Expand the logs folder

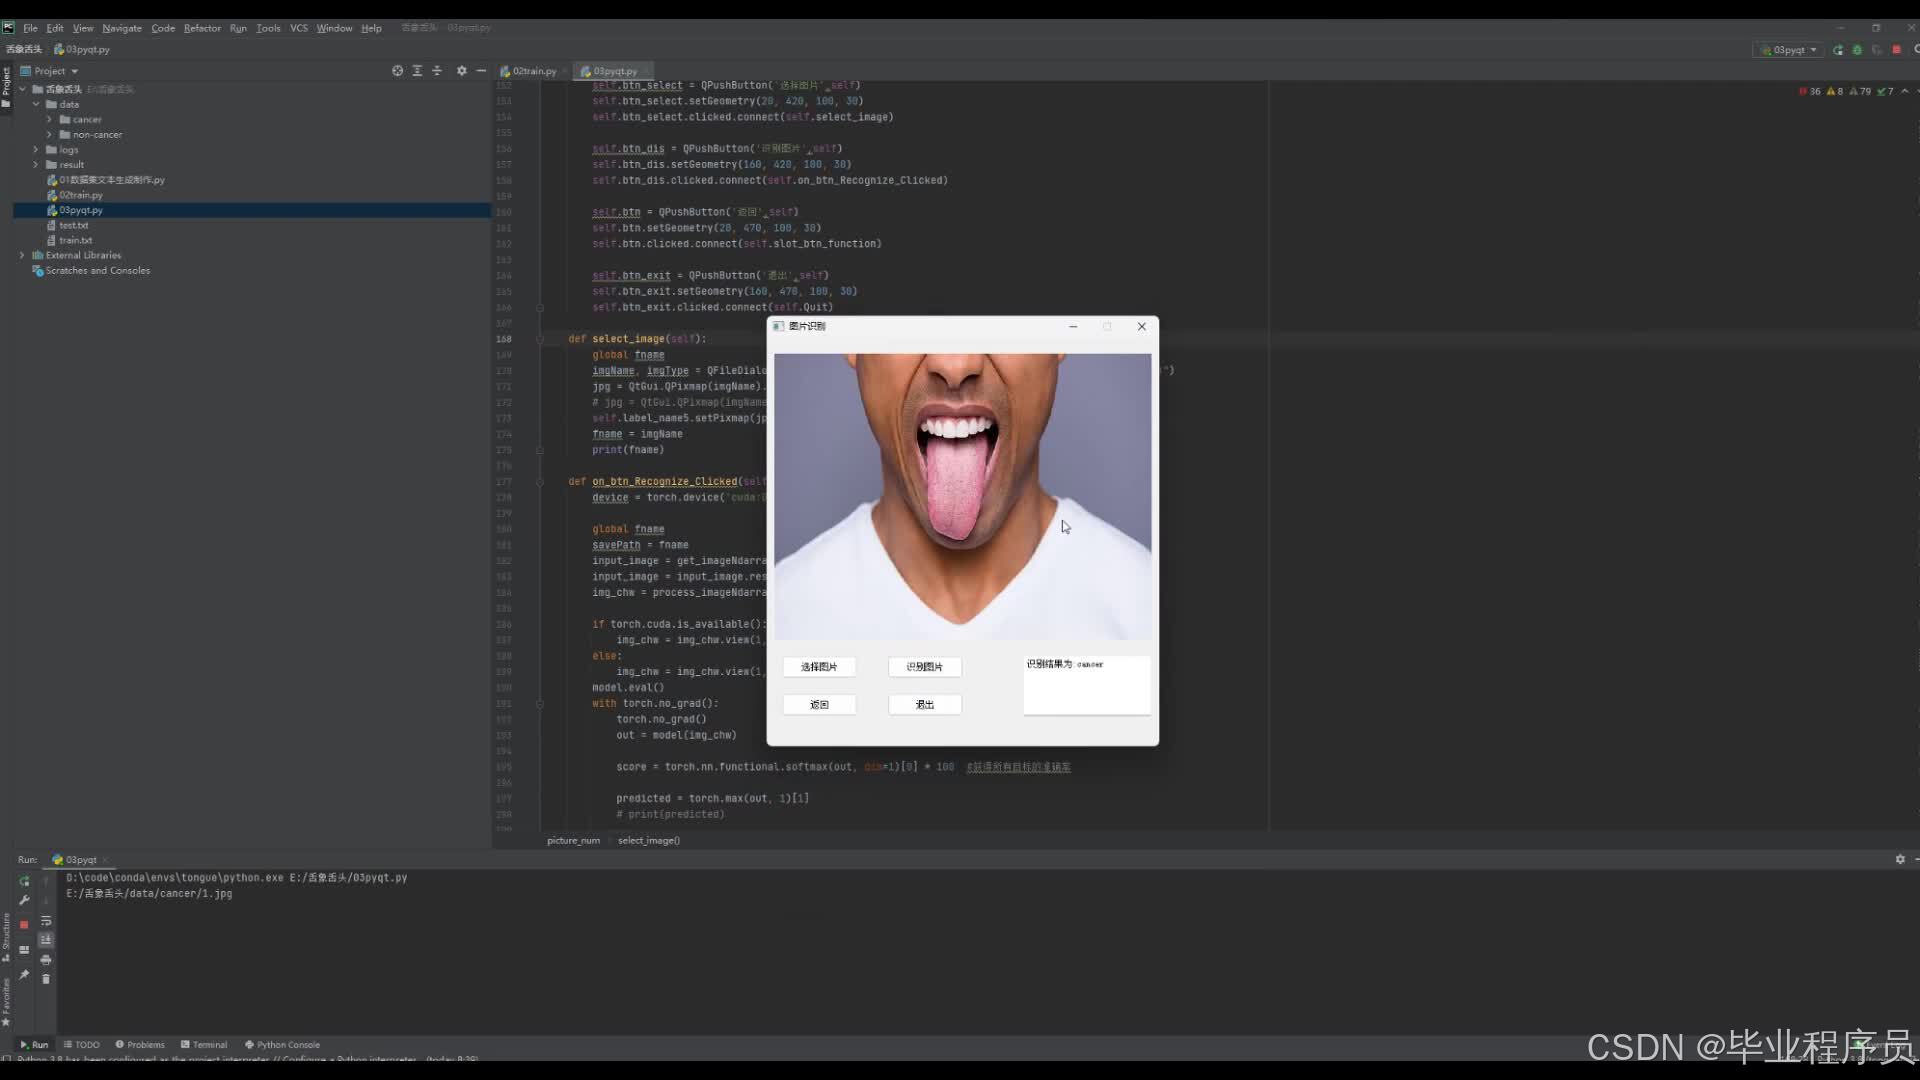(x=36, y=149)
